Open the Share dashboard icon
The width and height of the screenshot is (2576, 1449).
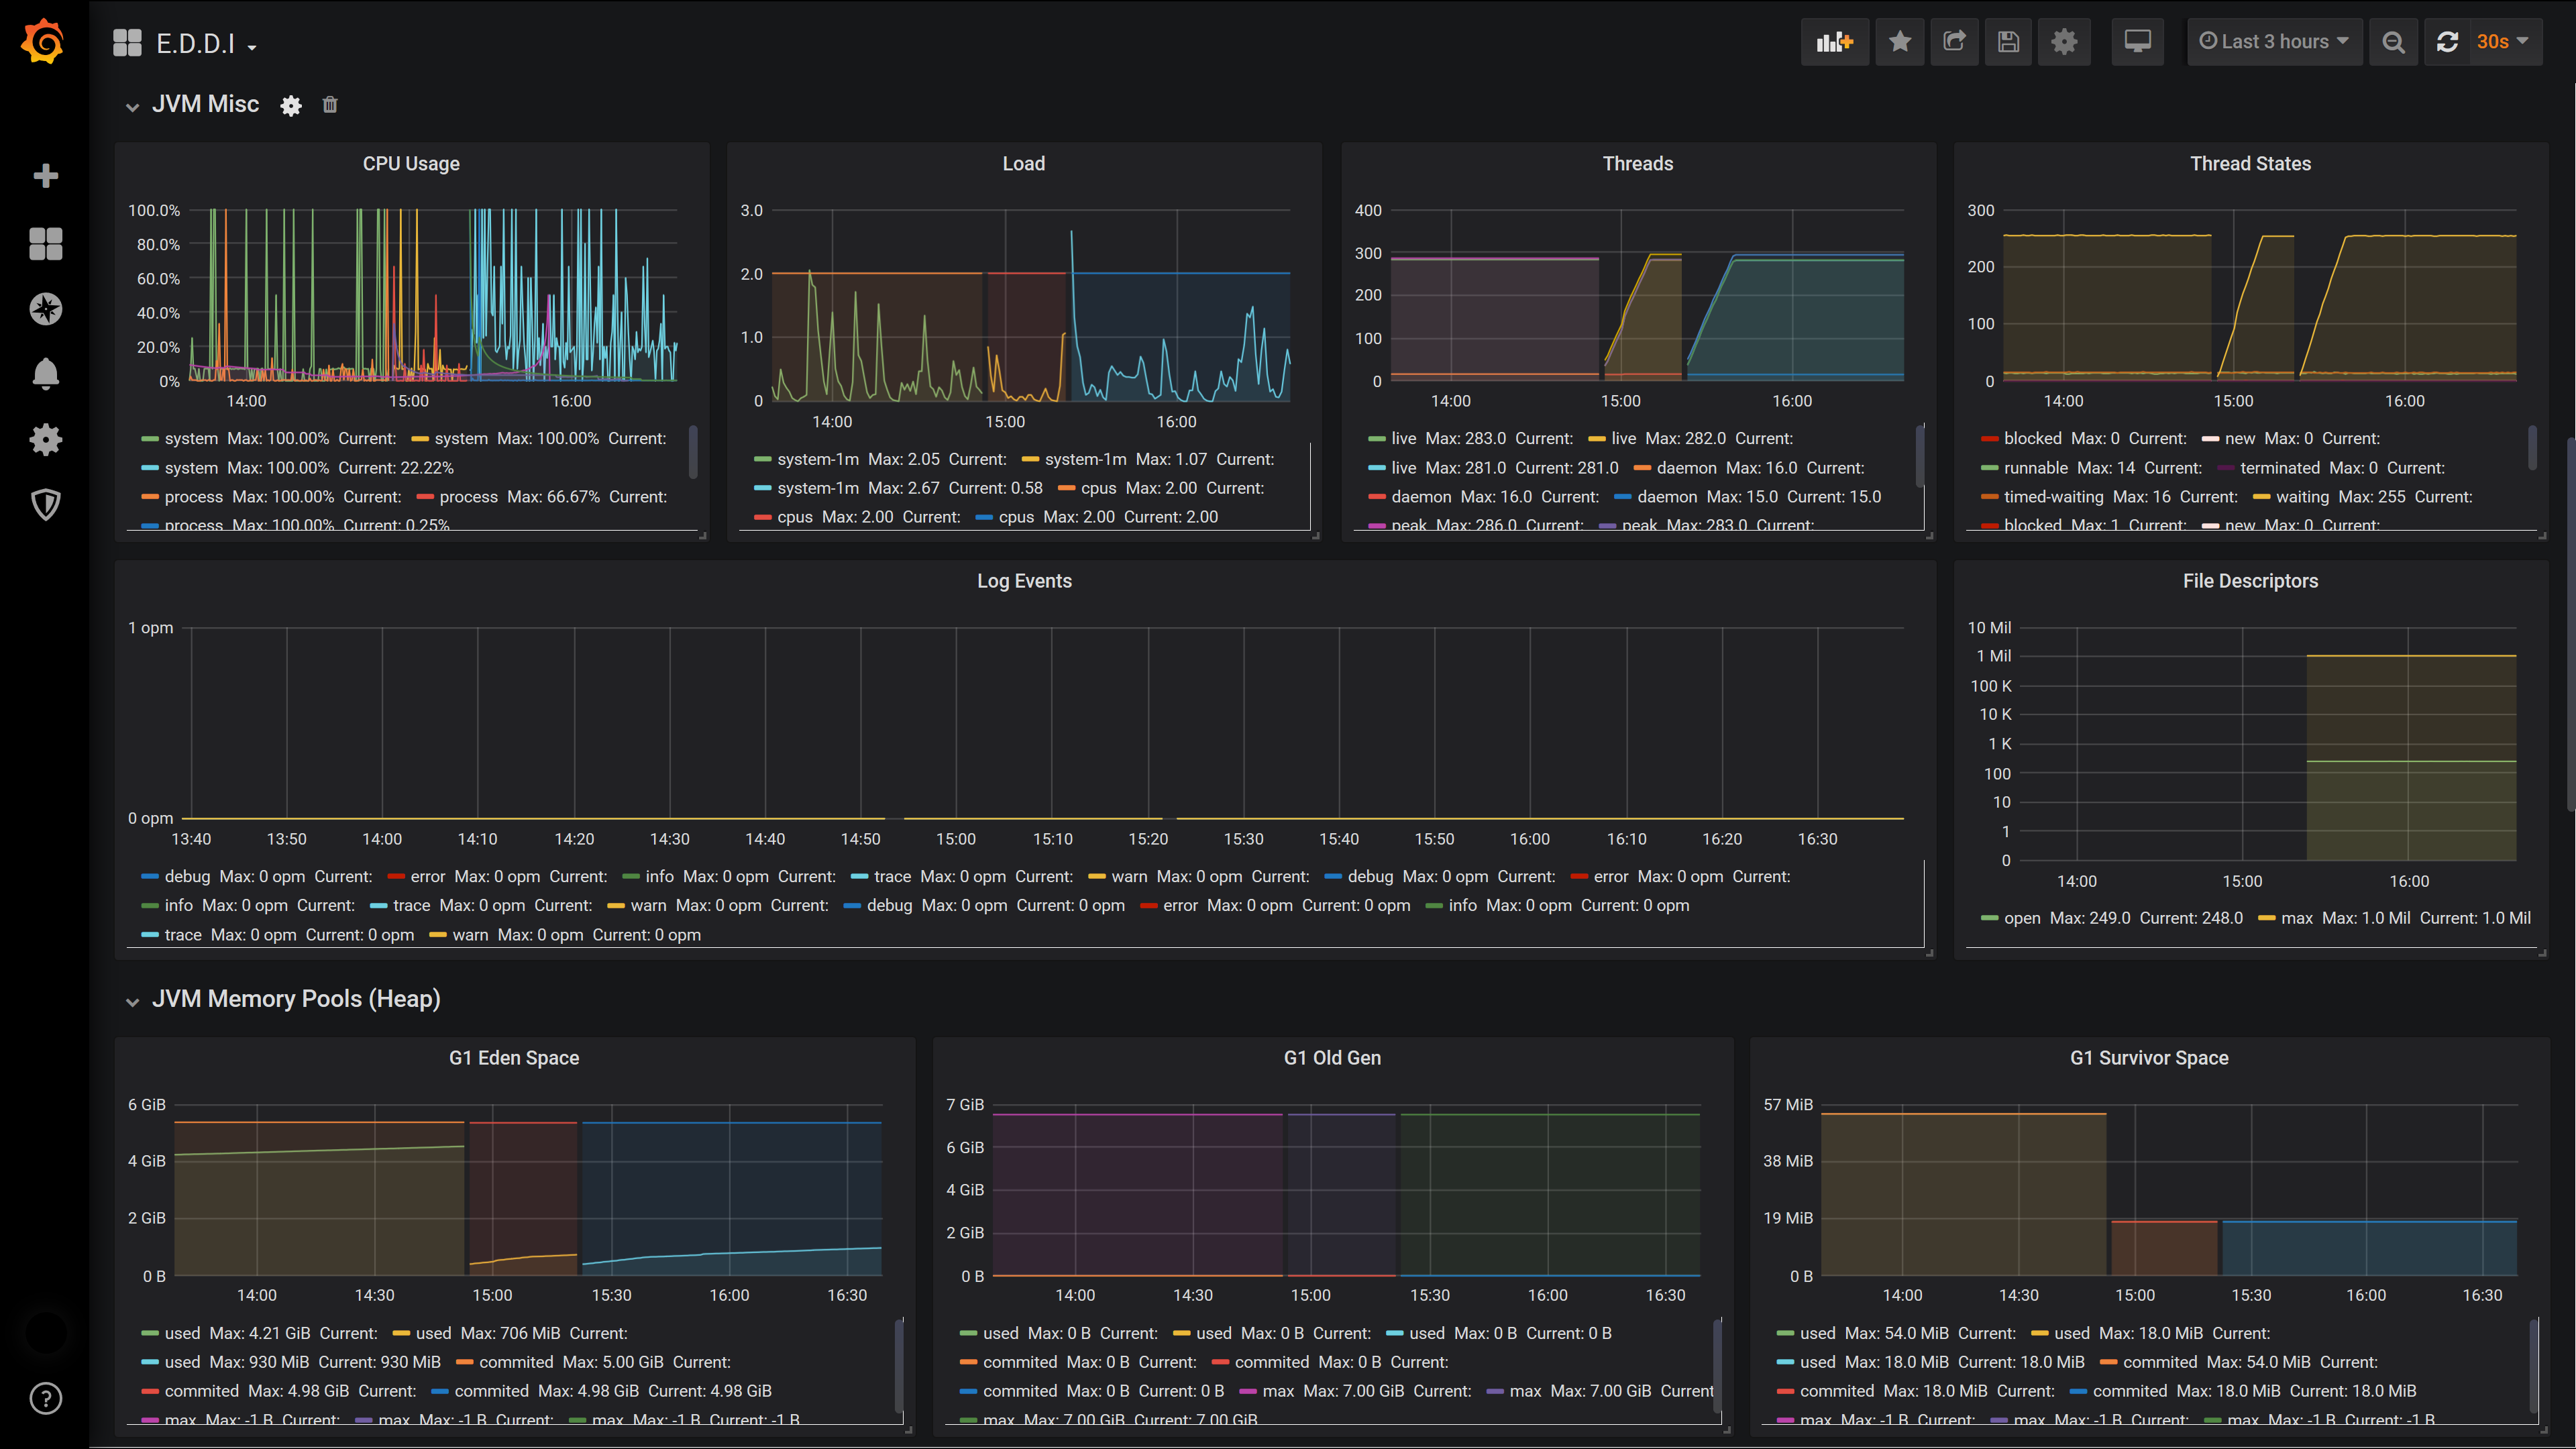(1954, 42)
